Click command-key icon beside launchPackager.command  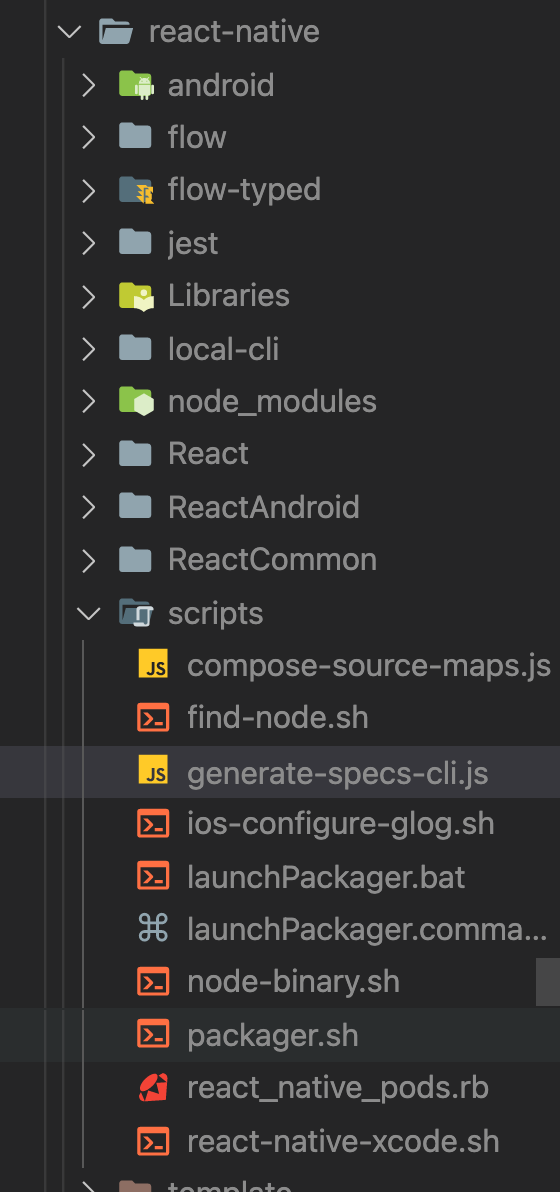(x=153, y=928)
